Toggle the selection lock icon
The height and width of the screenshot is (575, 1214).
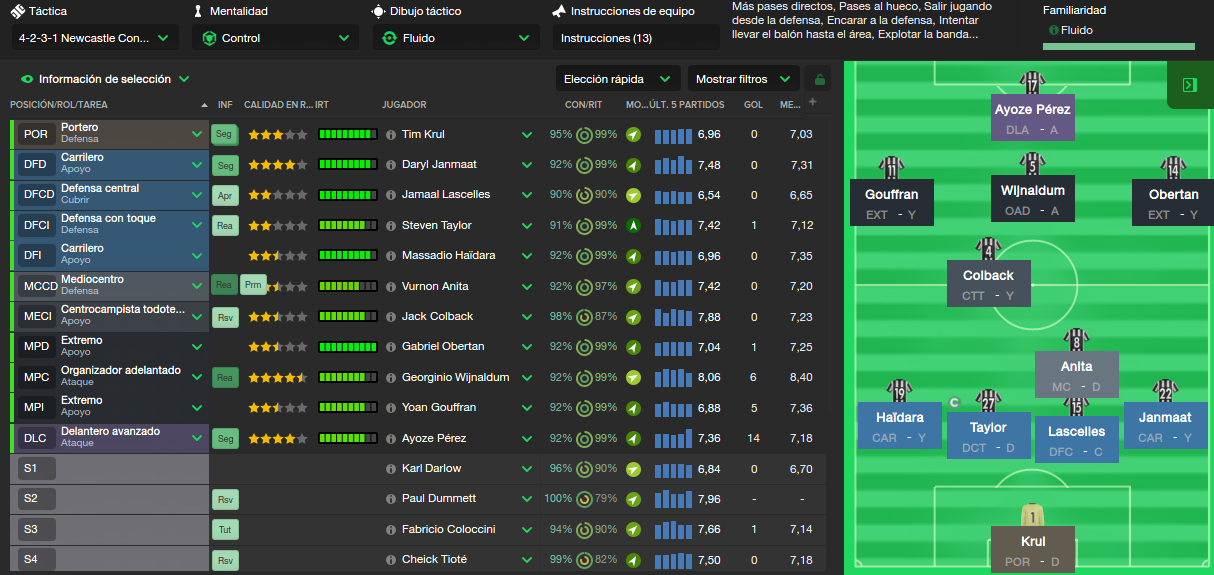[821, 79]
